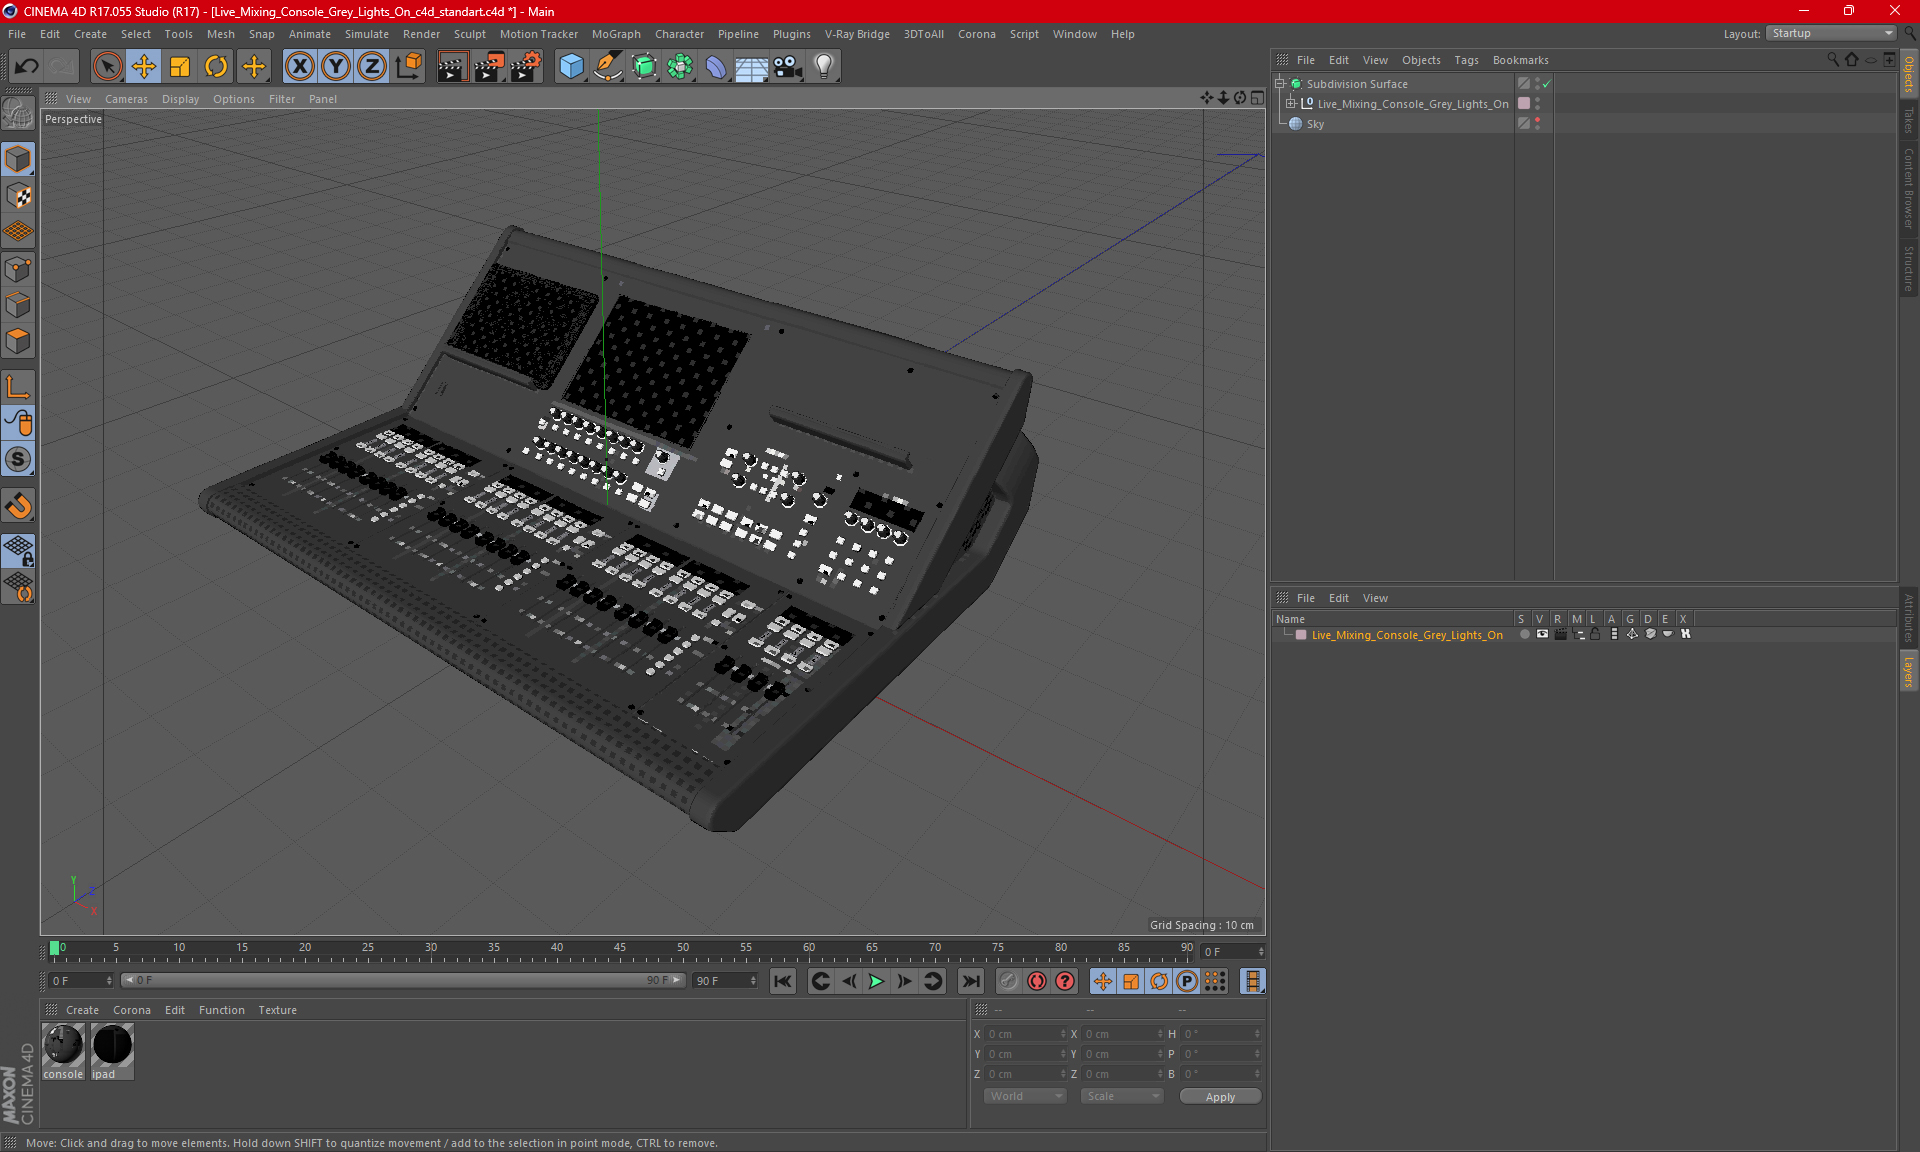Activate the Move tool
The height and width of the screenshot is (1152, 1920).
[144, 66]
